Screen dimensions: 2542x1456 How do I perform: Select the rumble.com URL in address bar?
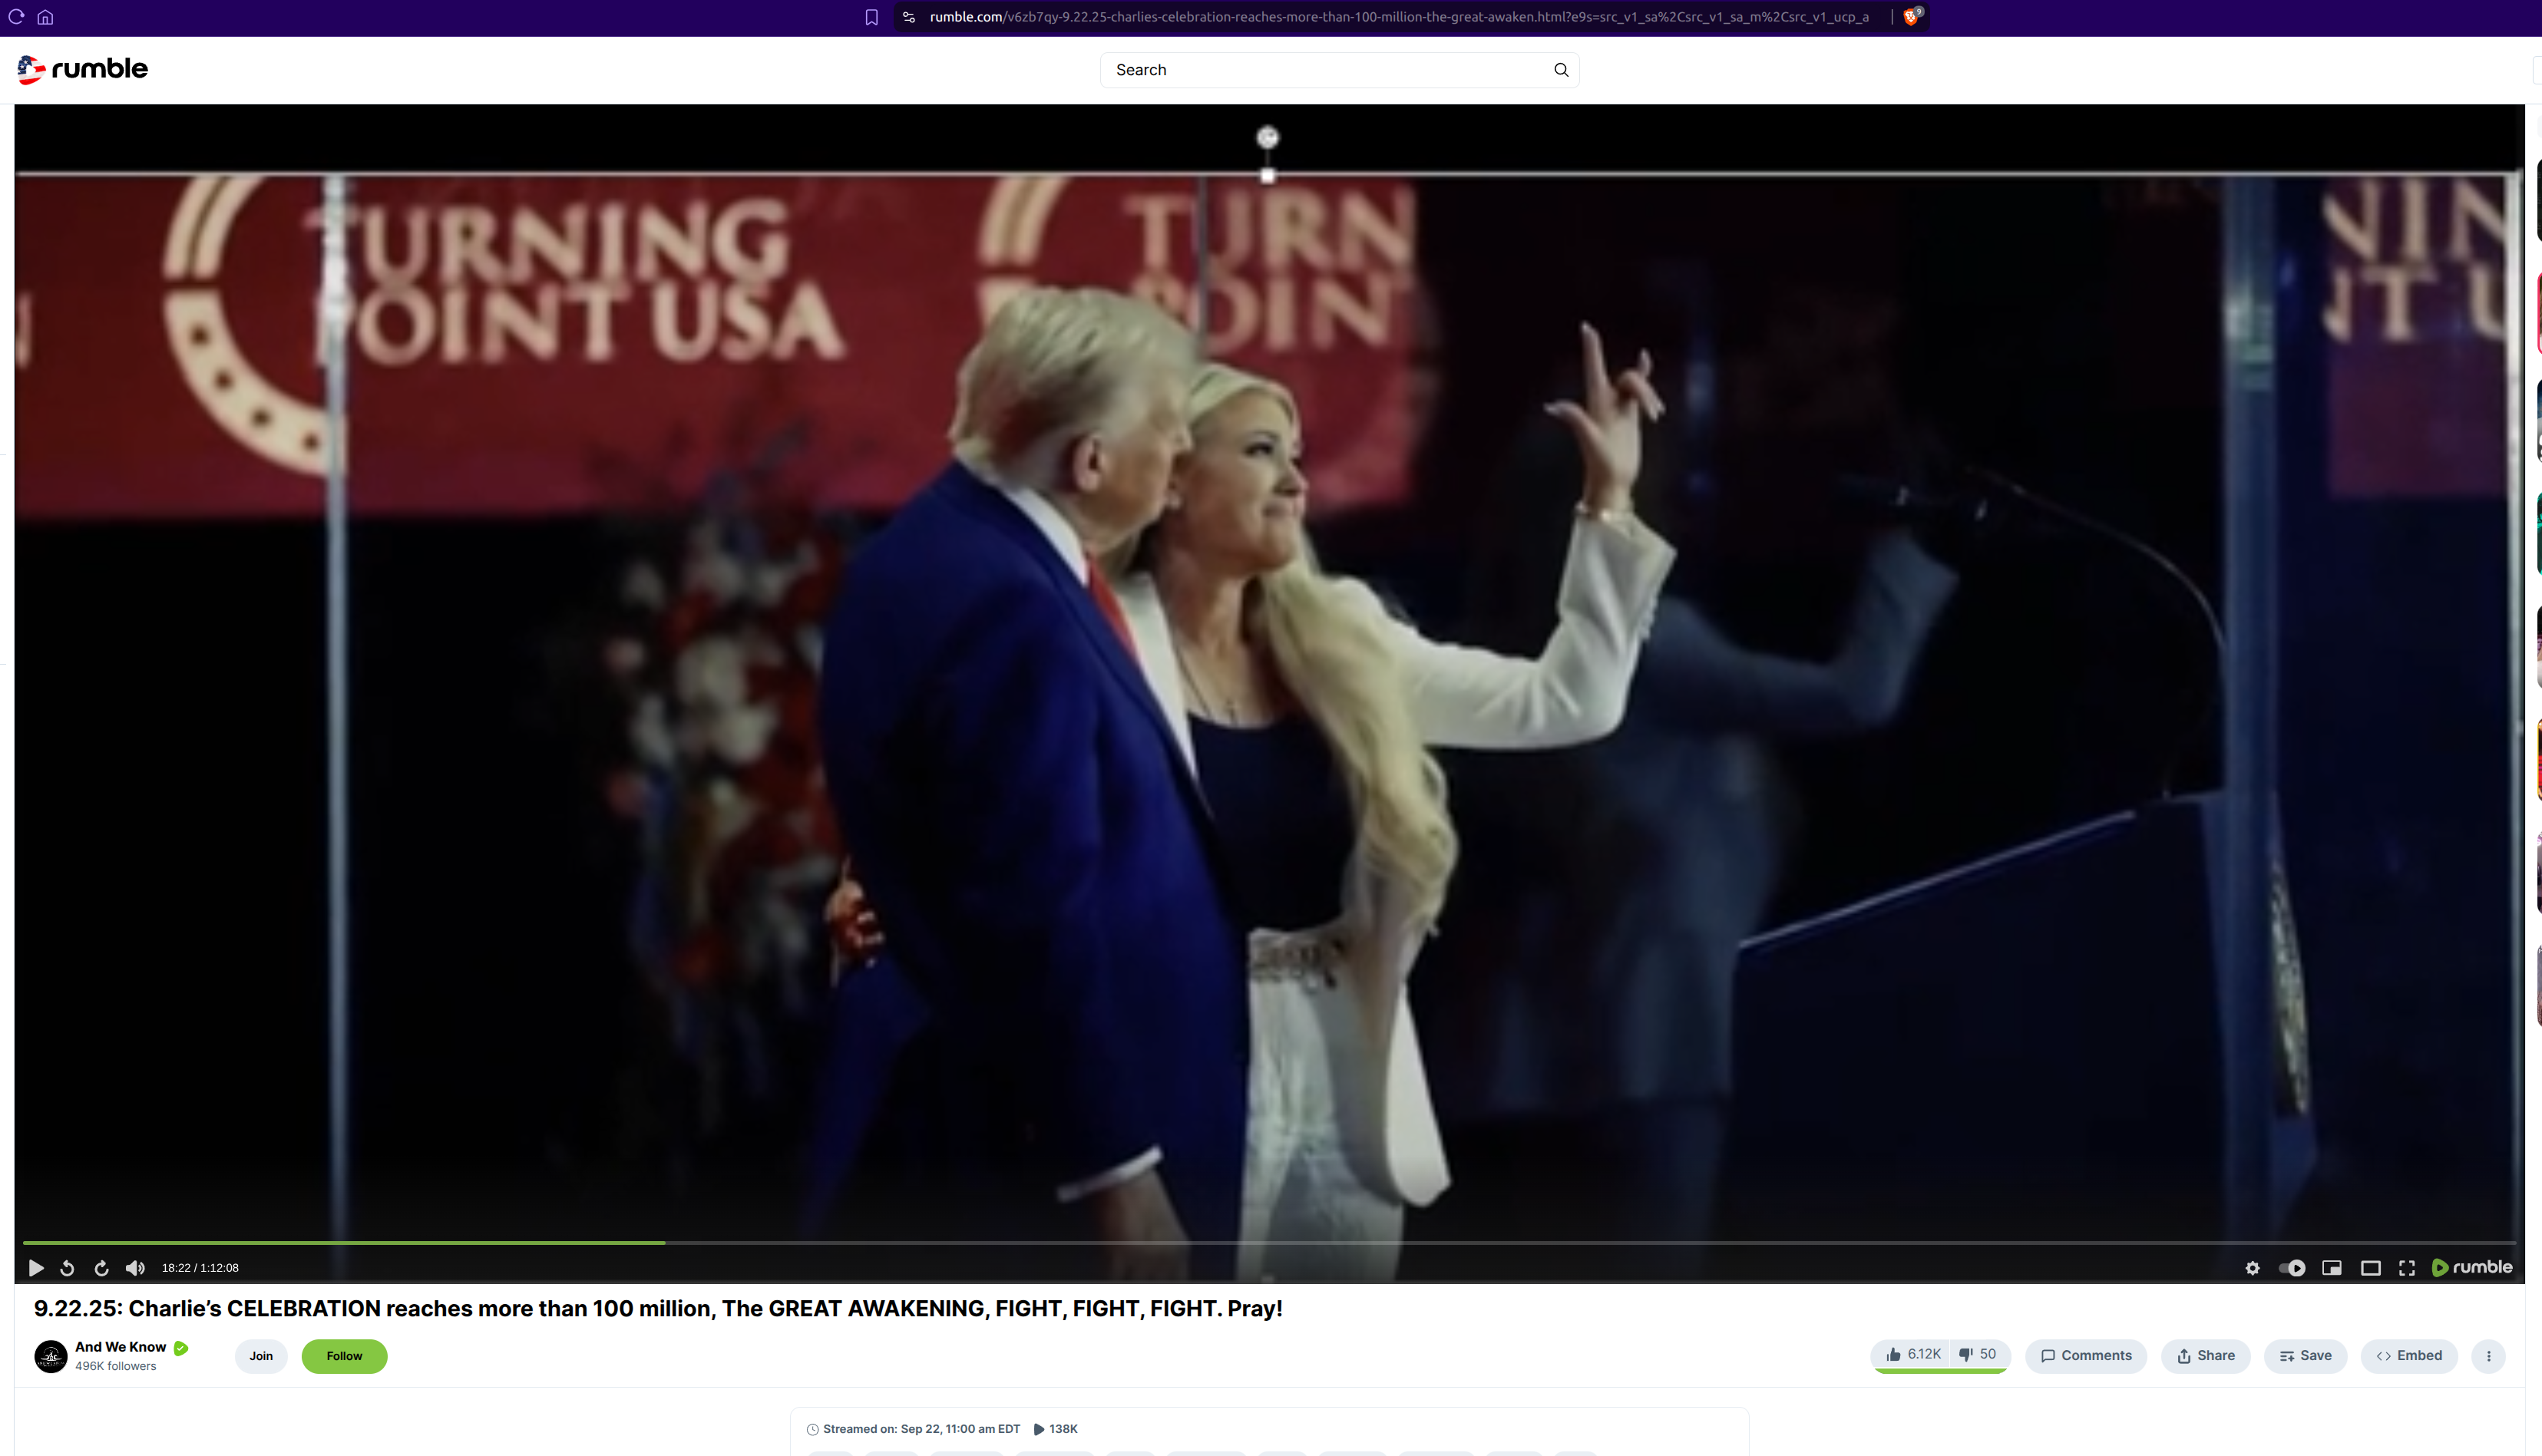point(1399,17)
